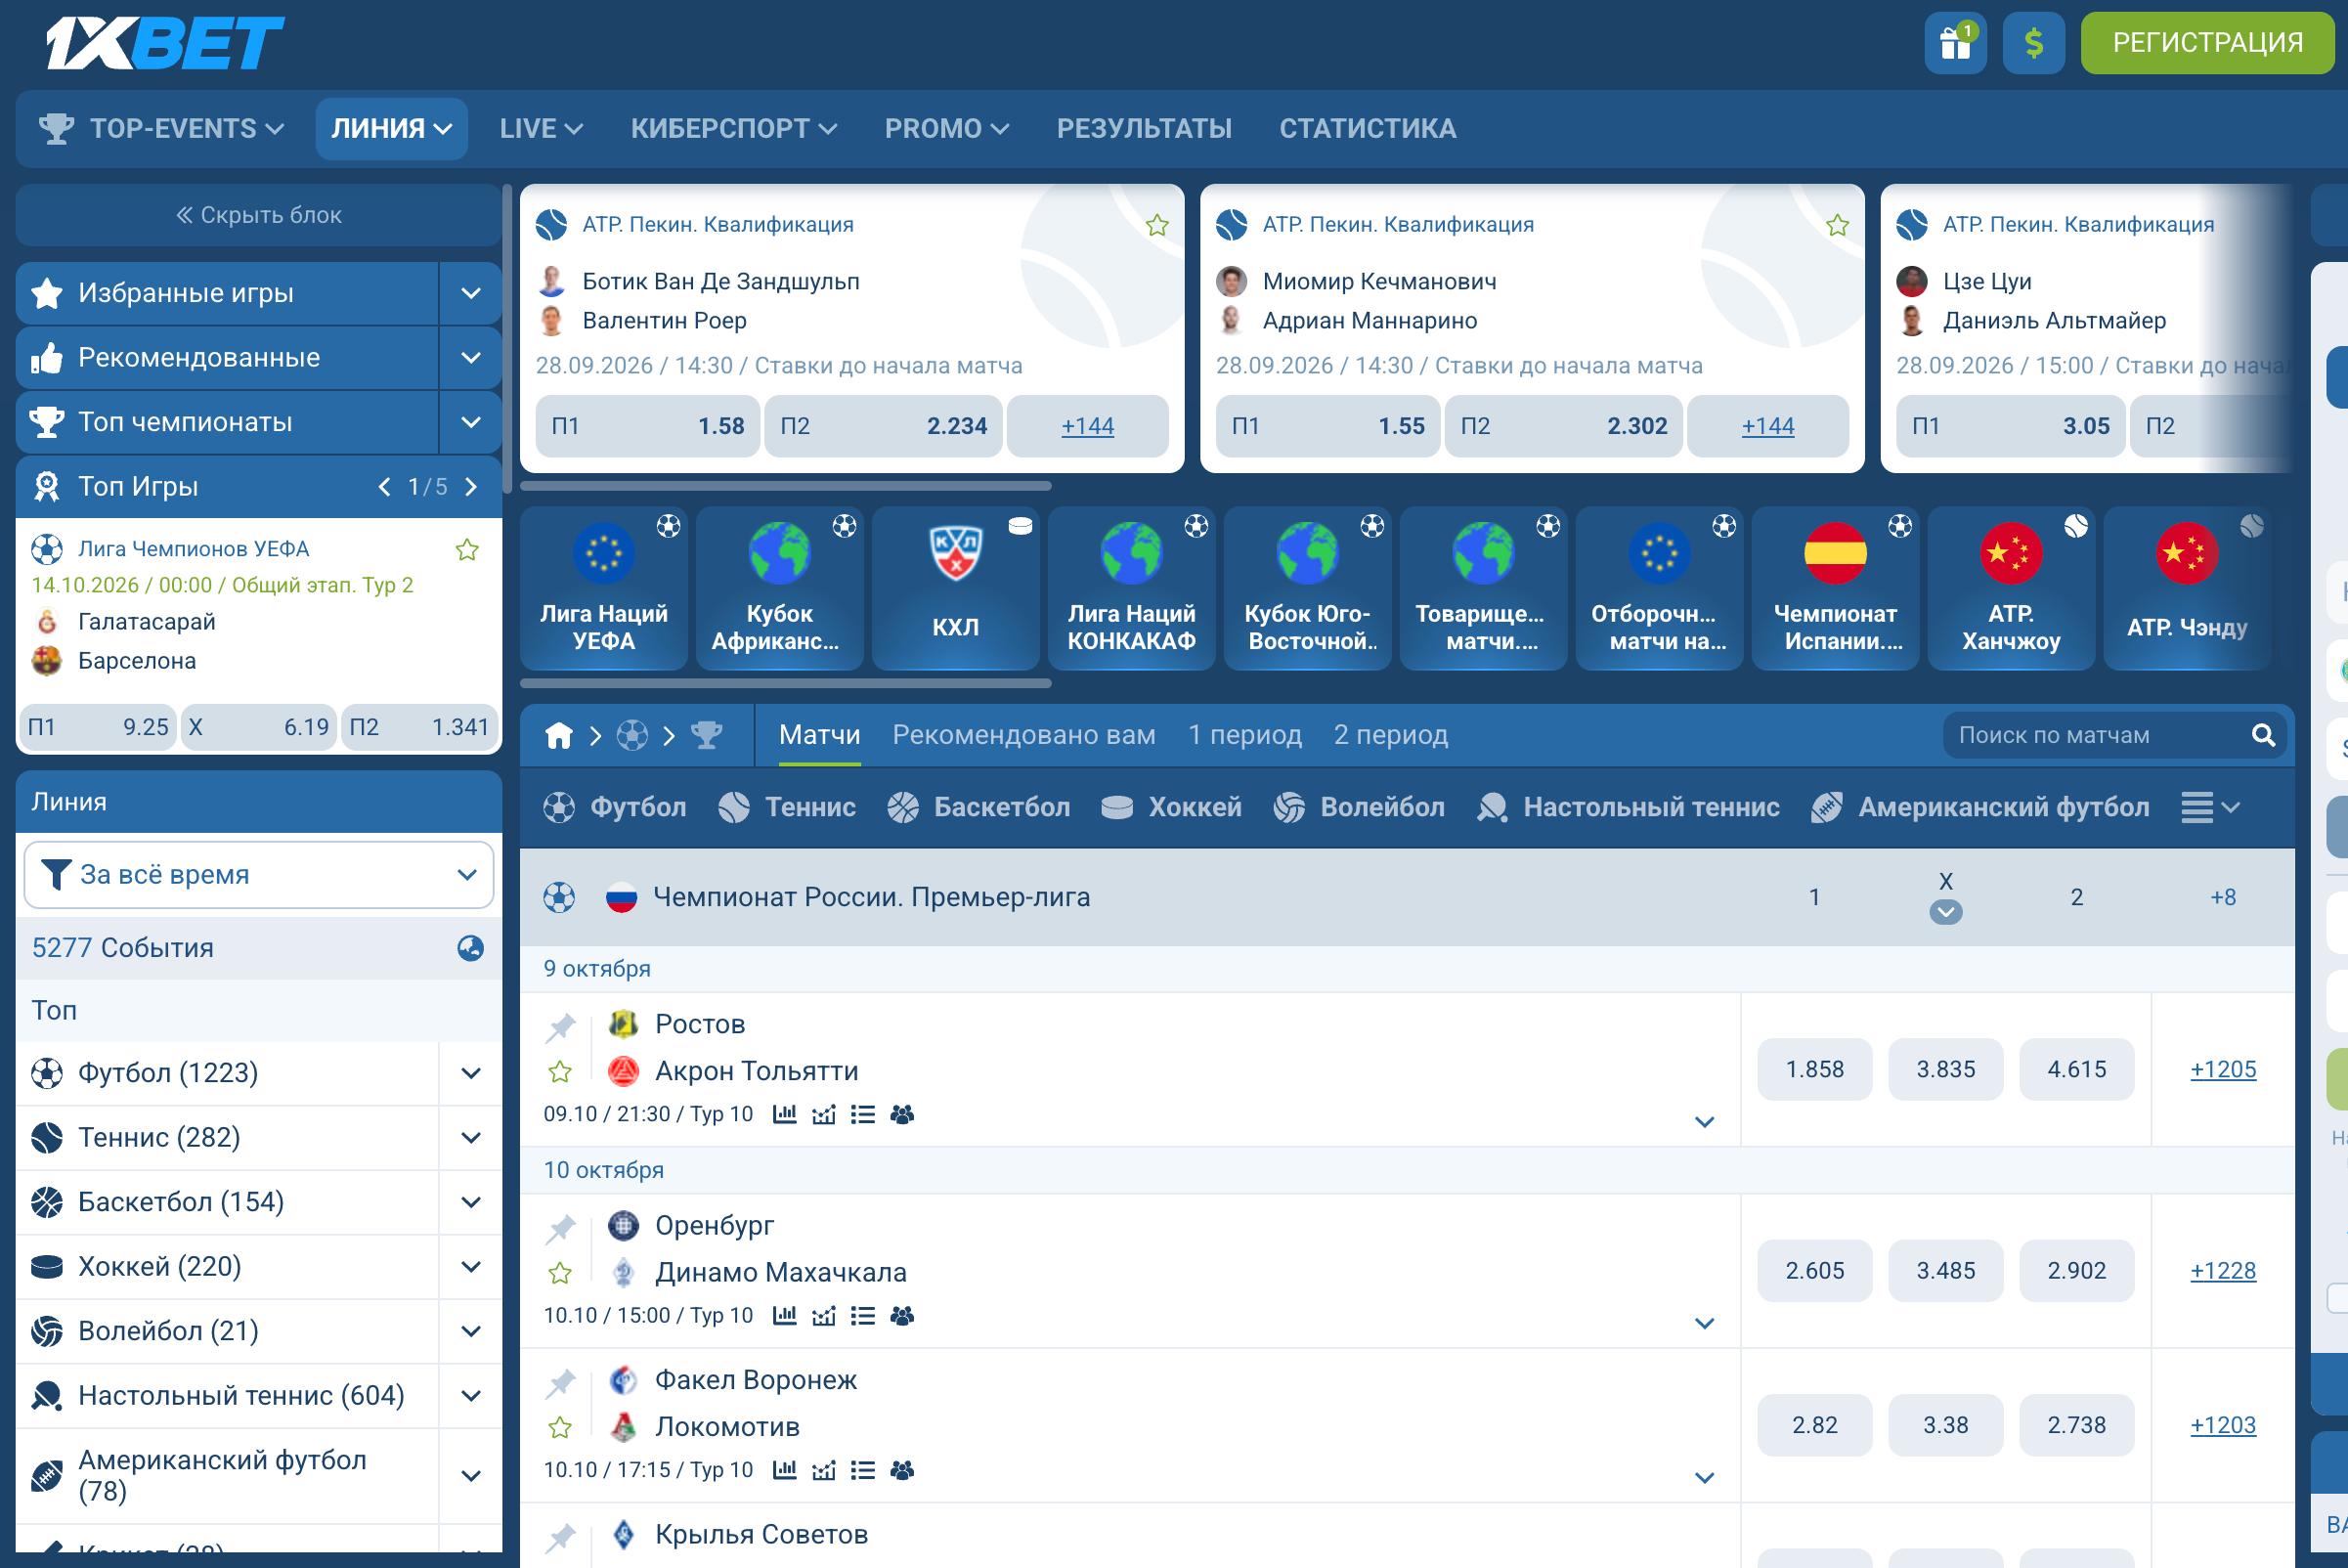Expand the Избранные игры section
This screenshot has width=2348, height=1568.
pyautogui.click(x=471, y=293)
